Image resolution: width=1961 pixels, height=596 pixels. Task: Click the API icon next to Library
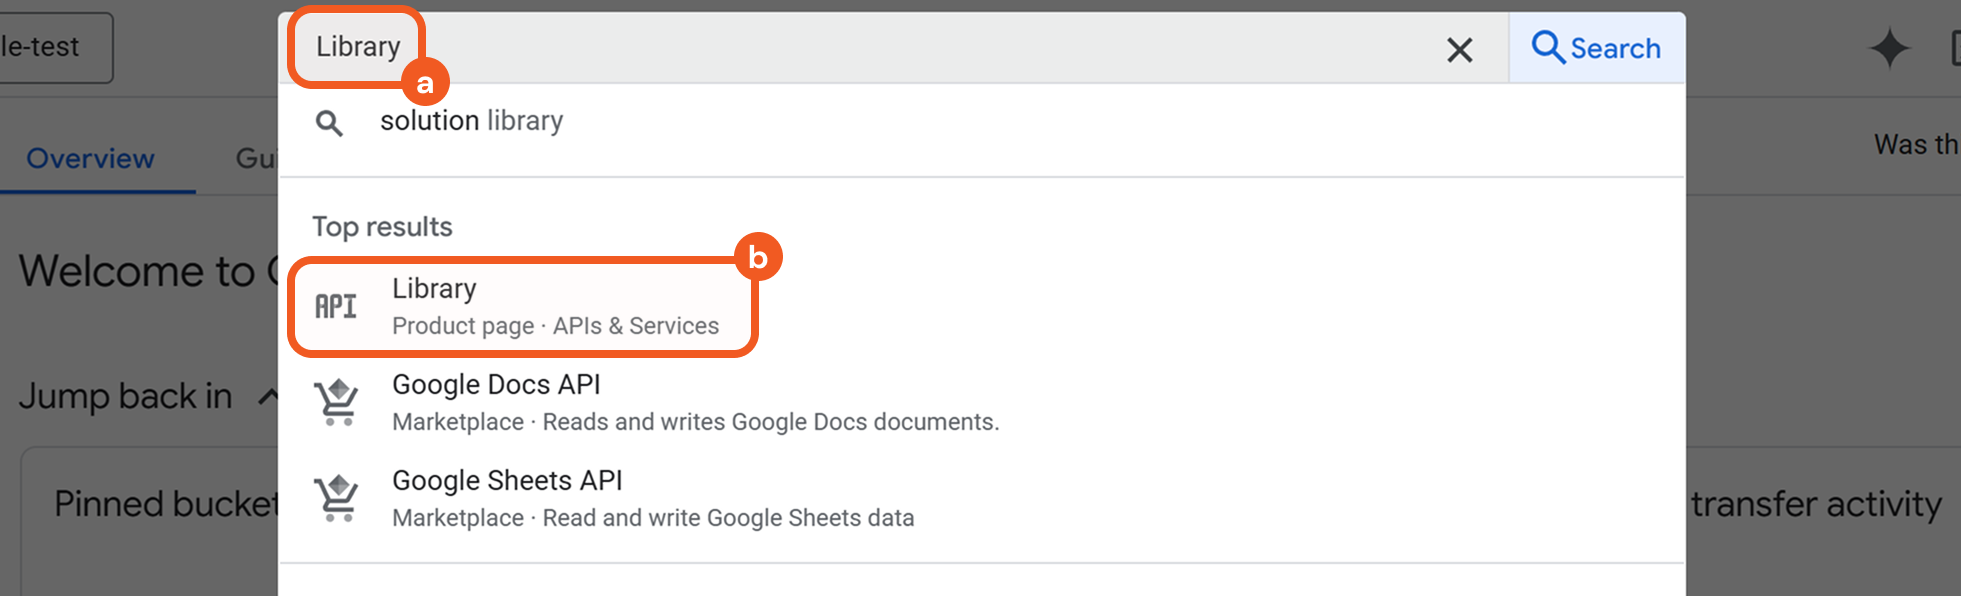[x=336, y=306]
